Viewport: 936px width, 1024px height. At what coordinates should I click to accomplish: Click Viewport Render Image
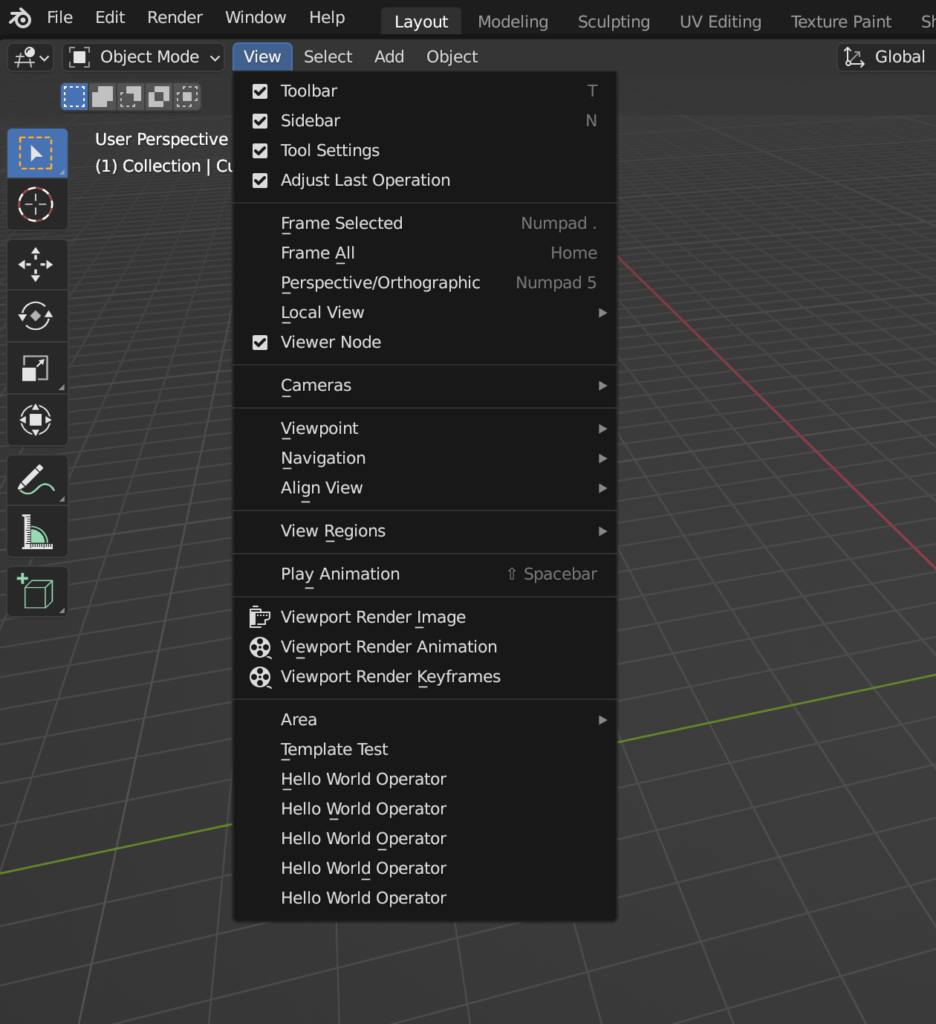372,618
